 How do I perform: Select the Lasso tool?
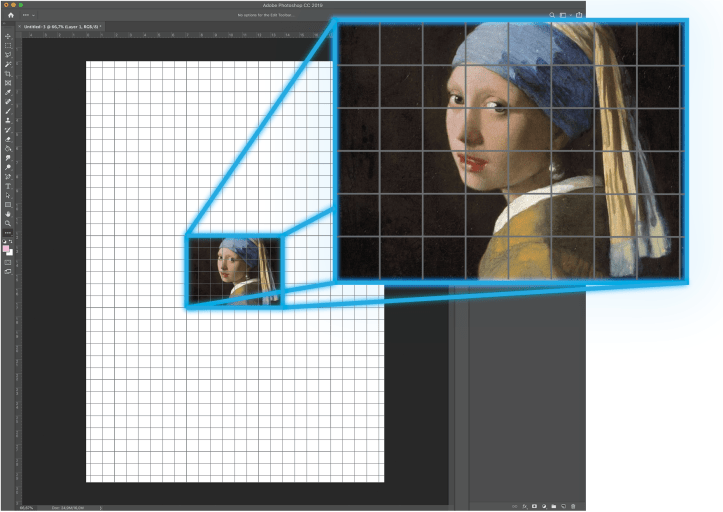coord(9,55)
